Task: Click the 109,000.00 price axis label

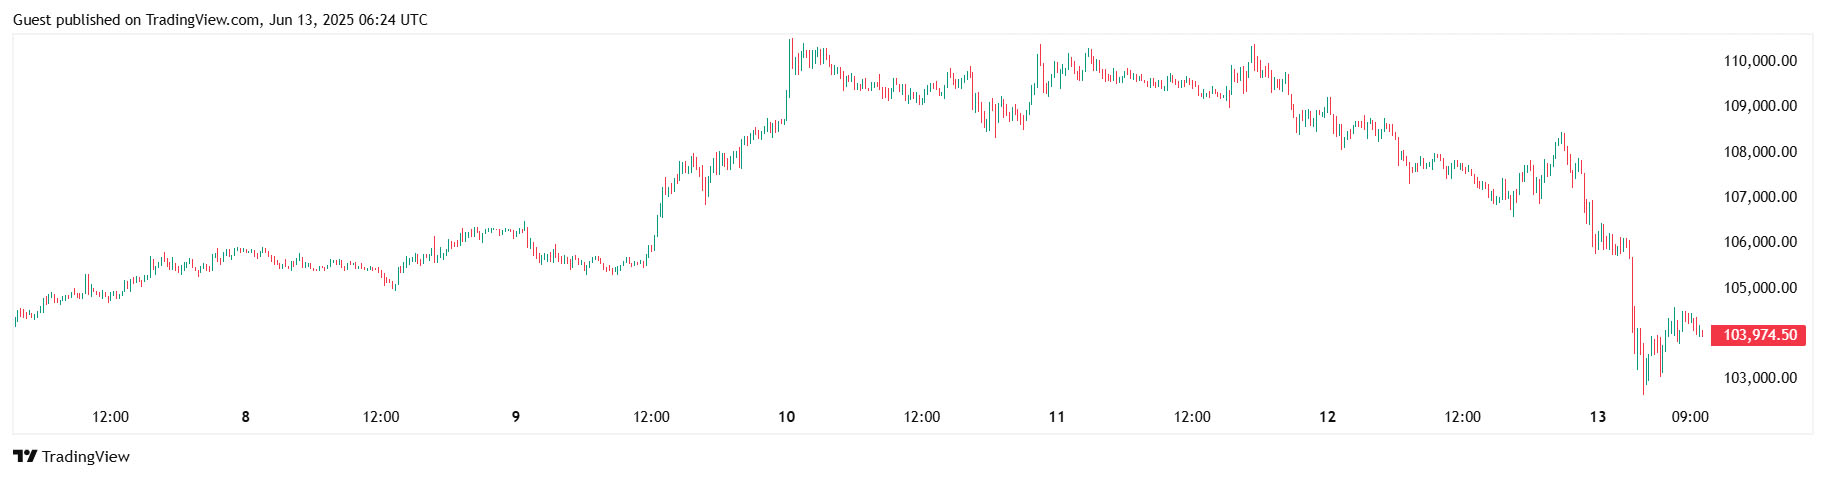Action: pos(1759,106)
